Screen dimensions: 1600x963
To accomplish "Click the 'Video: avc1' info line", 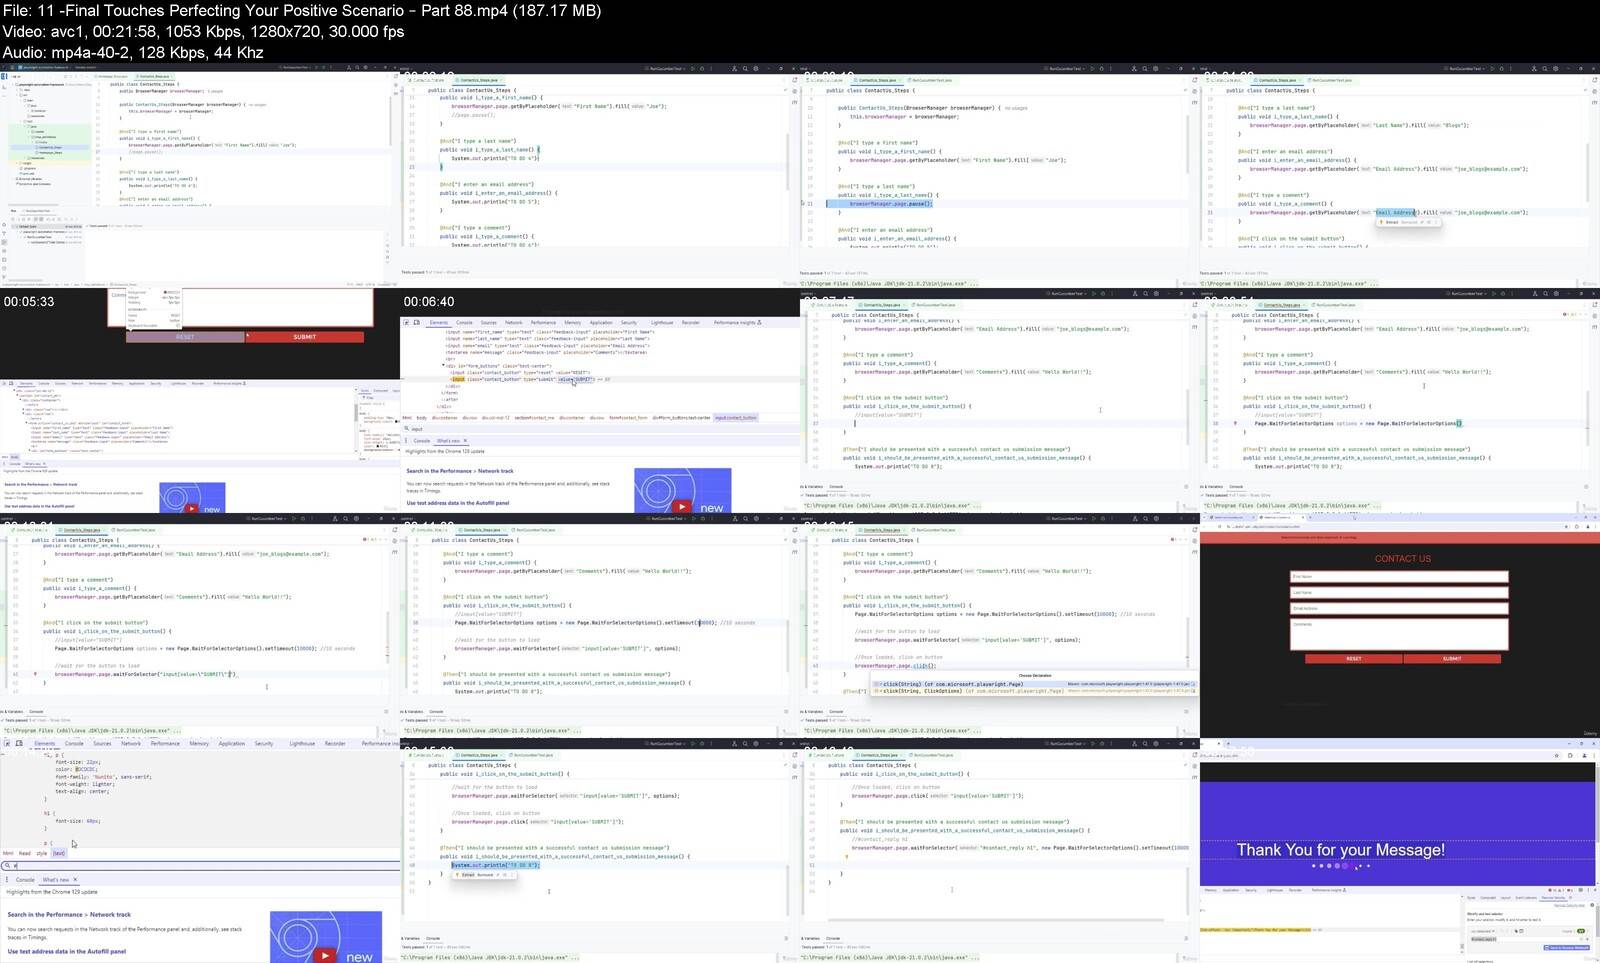I will [203, 31].
